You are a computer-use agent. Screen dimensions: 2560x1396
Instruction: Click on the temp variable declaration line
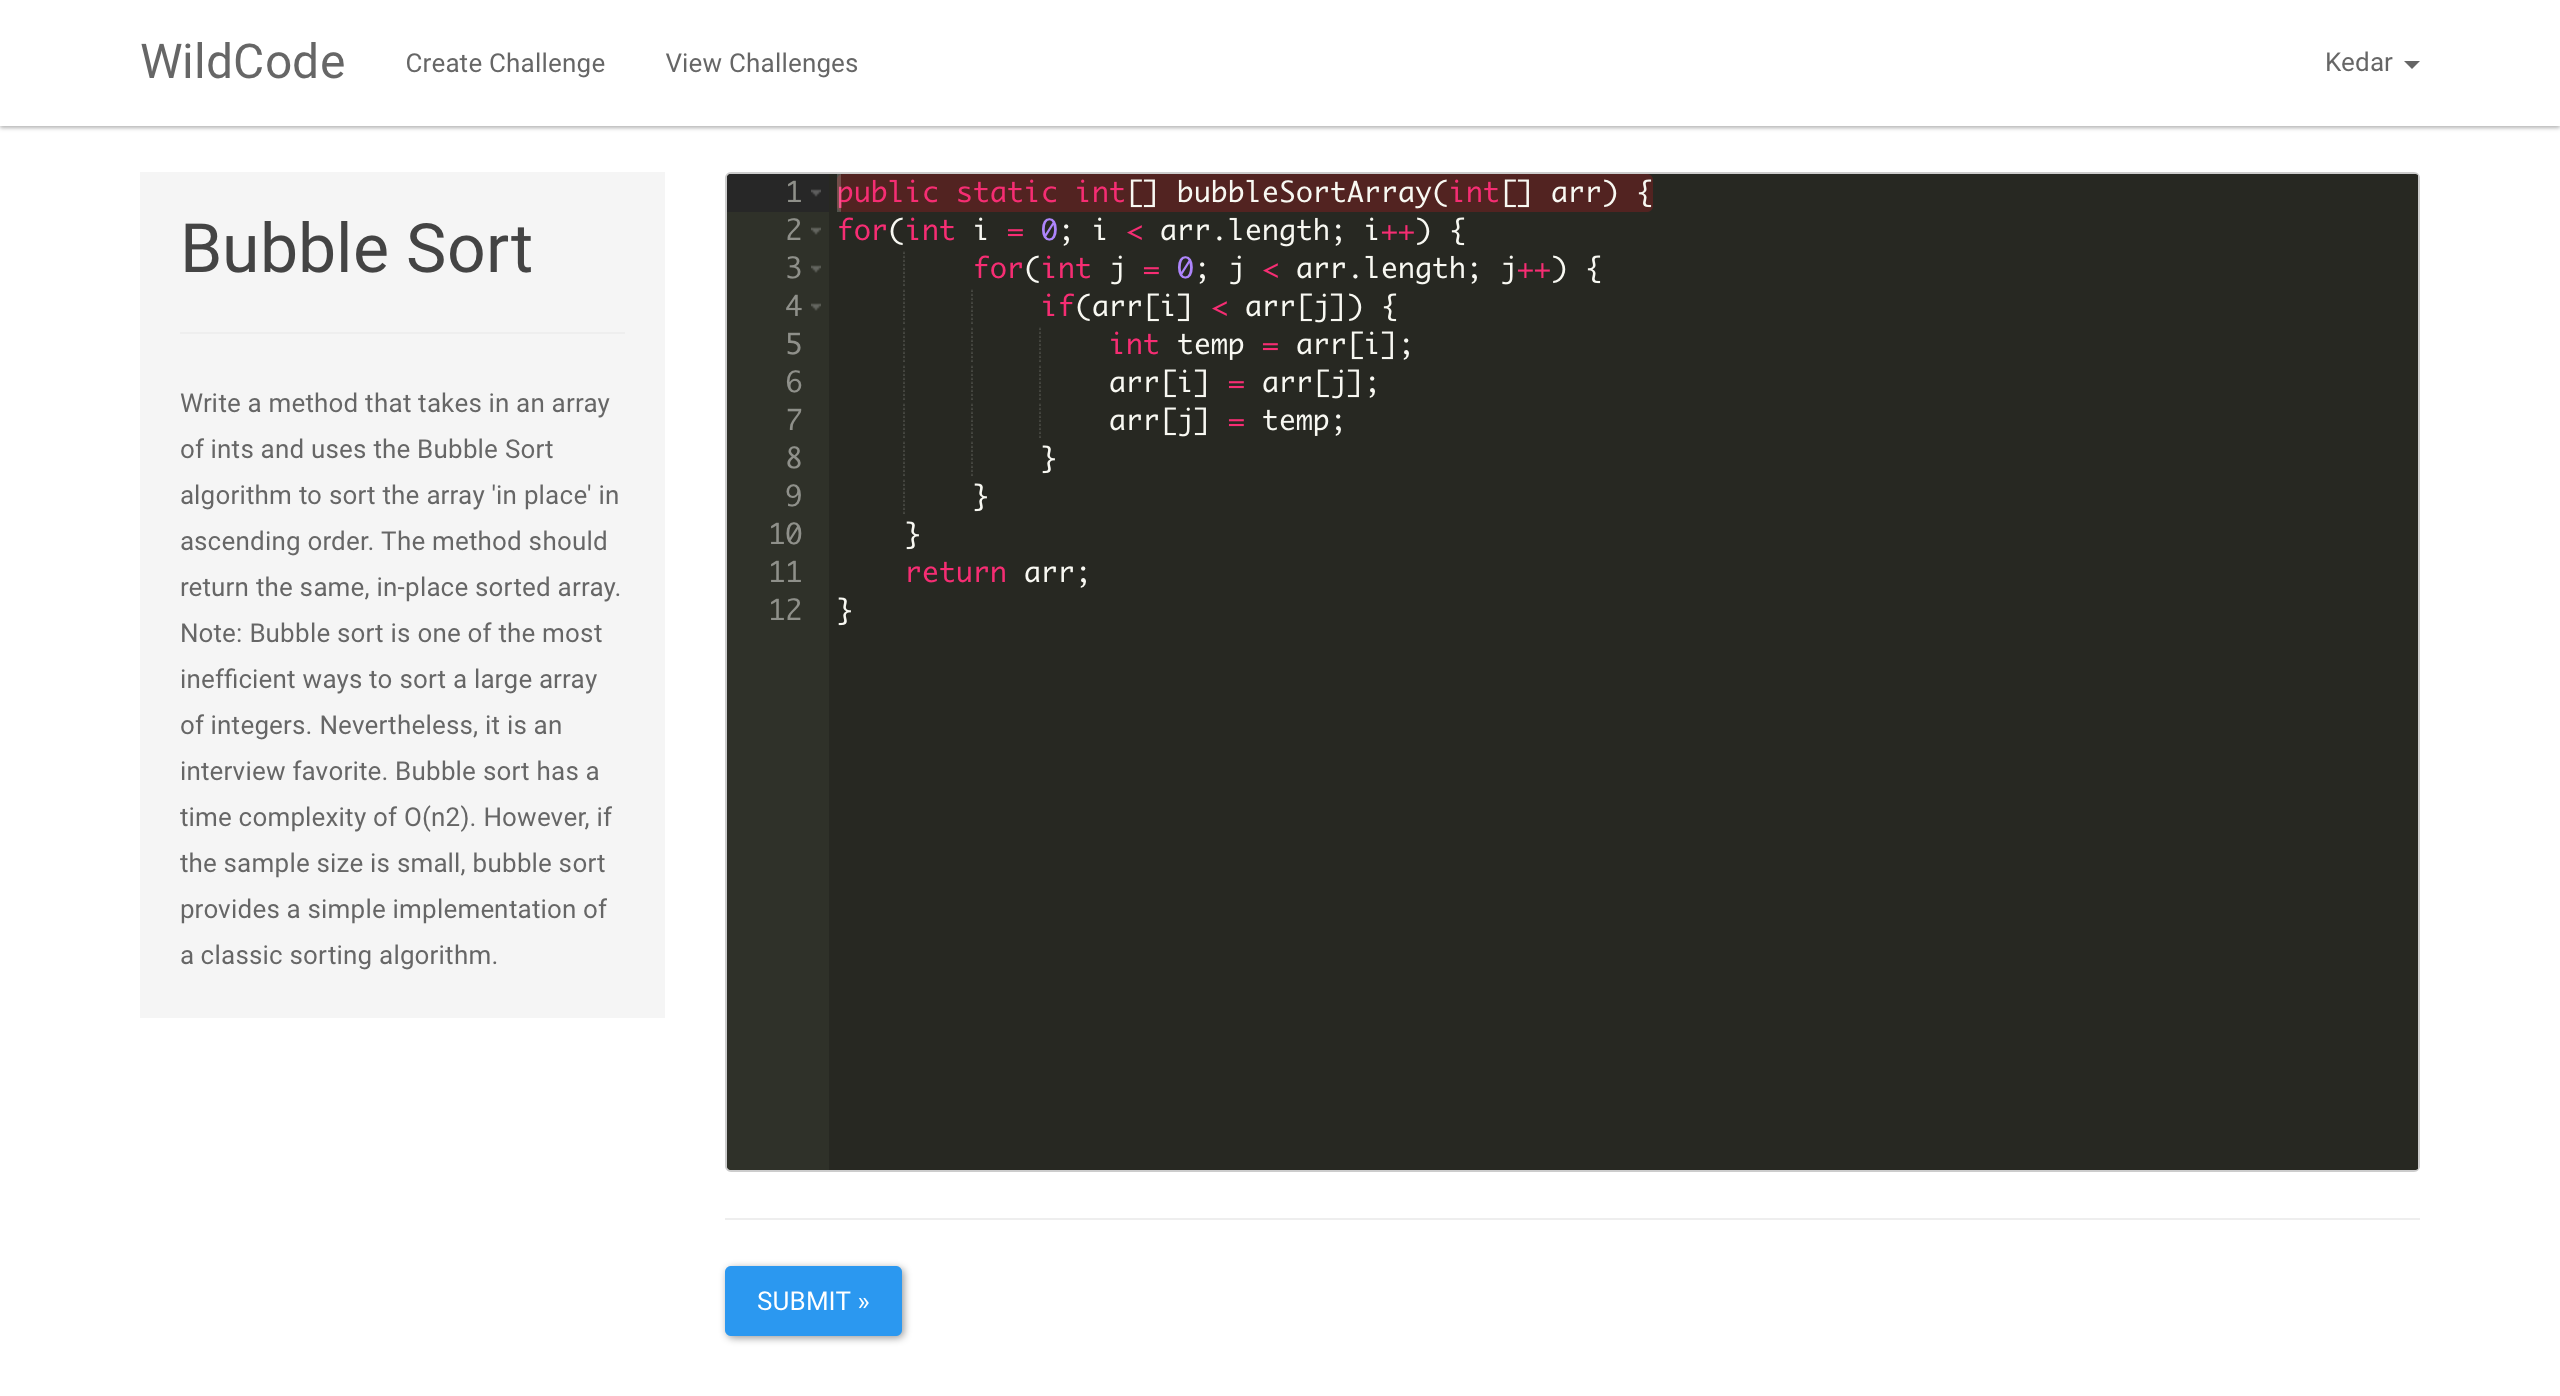[x=1210, y=344]
